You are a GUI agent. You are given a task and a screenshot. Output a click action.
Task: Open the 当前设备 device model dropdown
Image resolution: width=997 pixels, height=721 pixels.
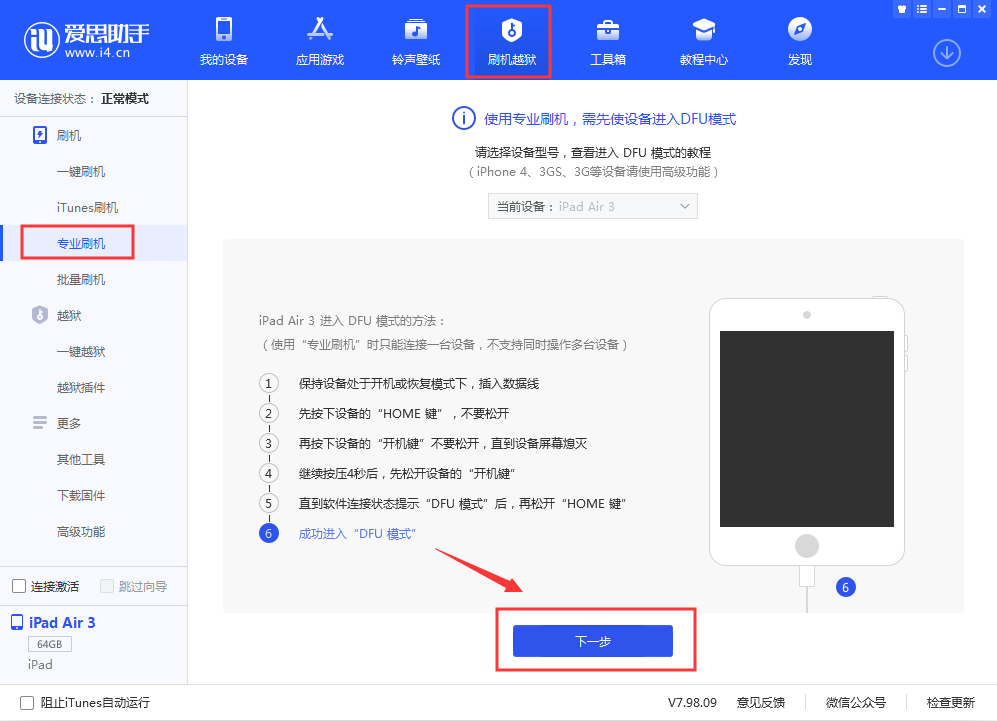592,206
